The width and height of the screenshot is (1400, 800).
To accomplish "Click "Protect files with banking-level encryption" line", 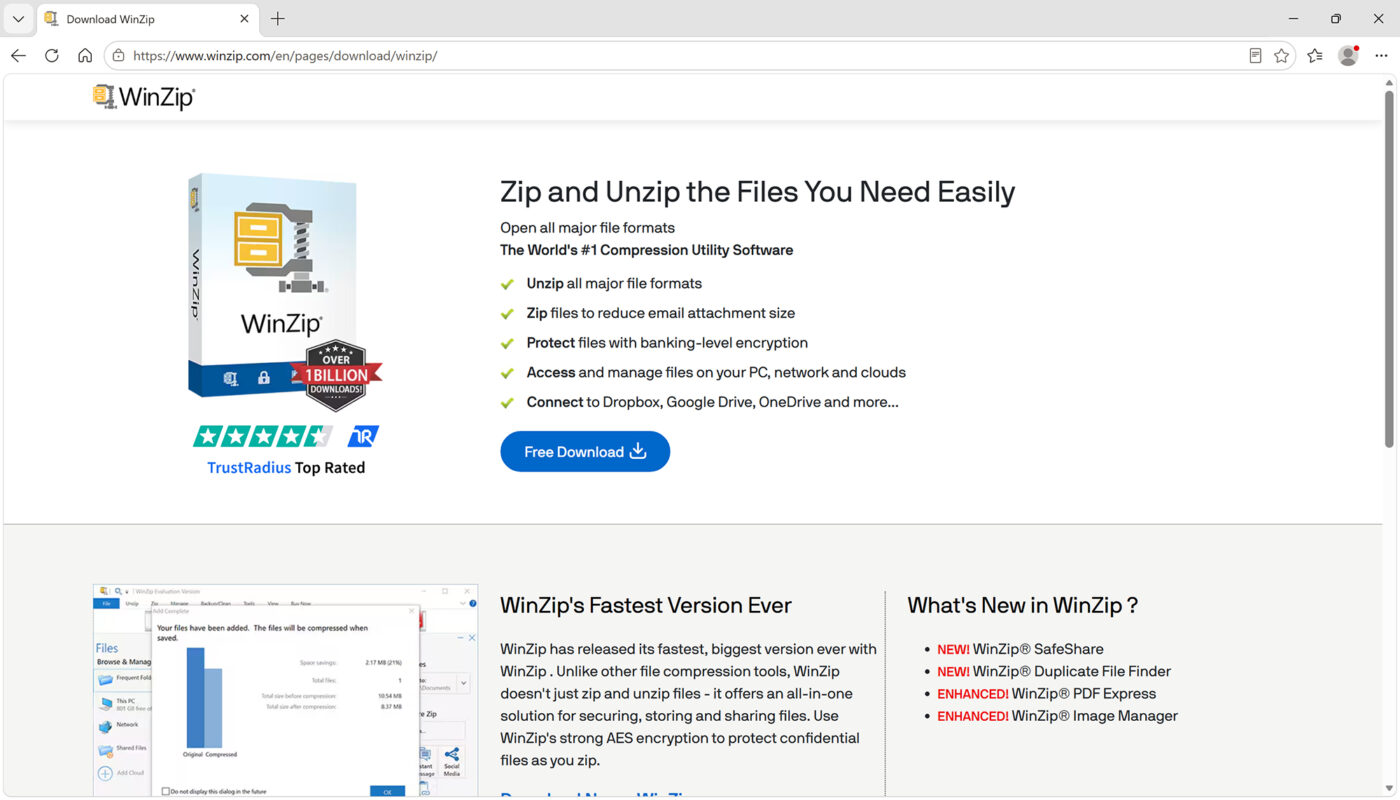I will [667, 343].
